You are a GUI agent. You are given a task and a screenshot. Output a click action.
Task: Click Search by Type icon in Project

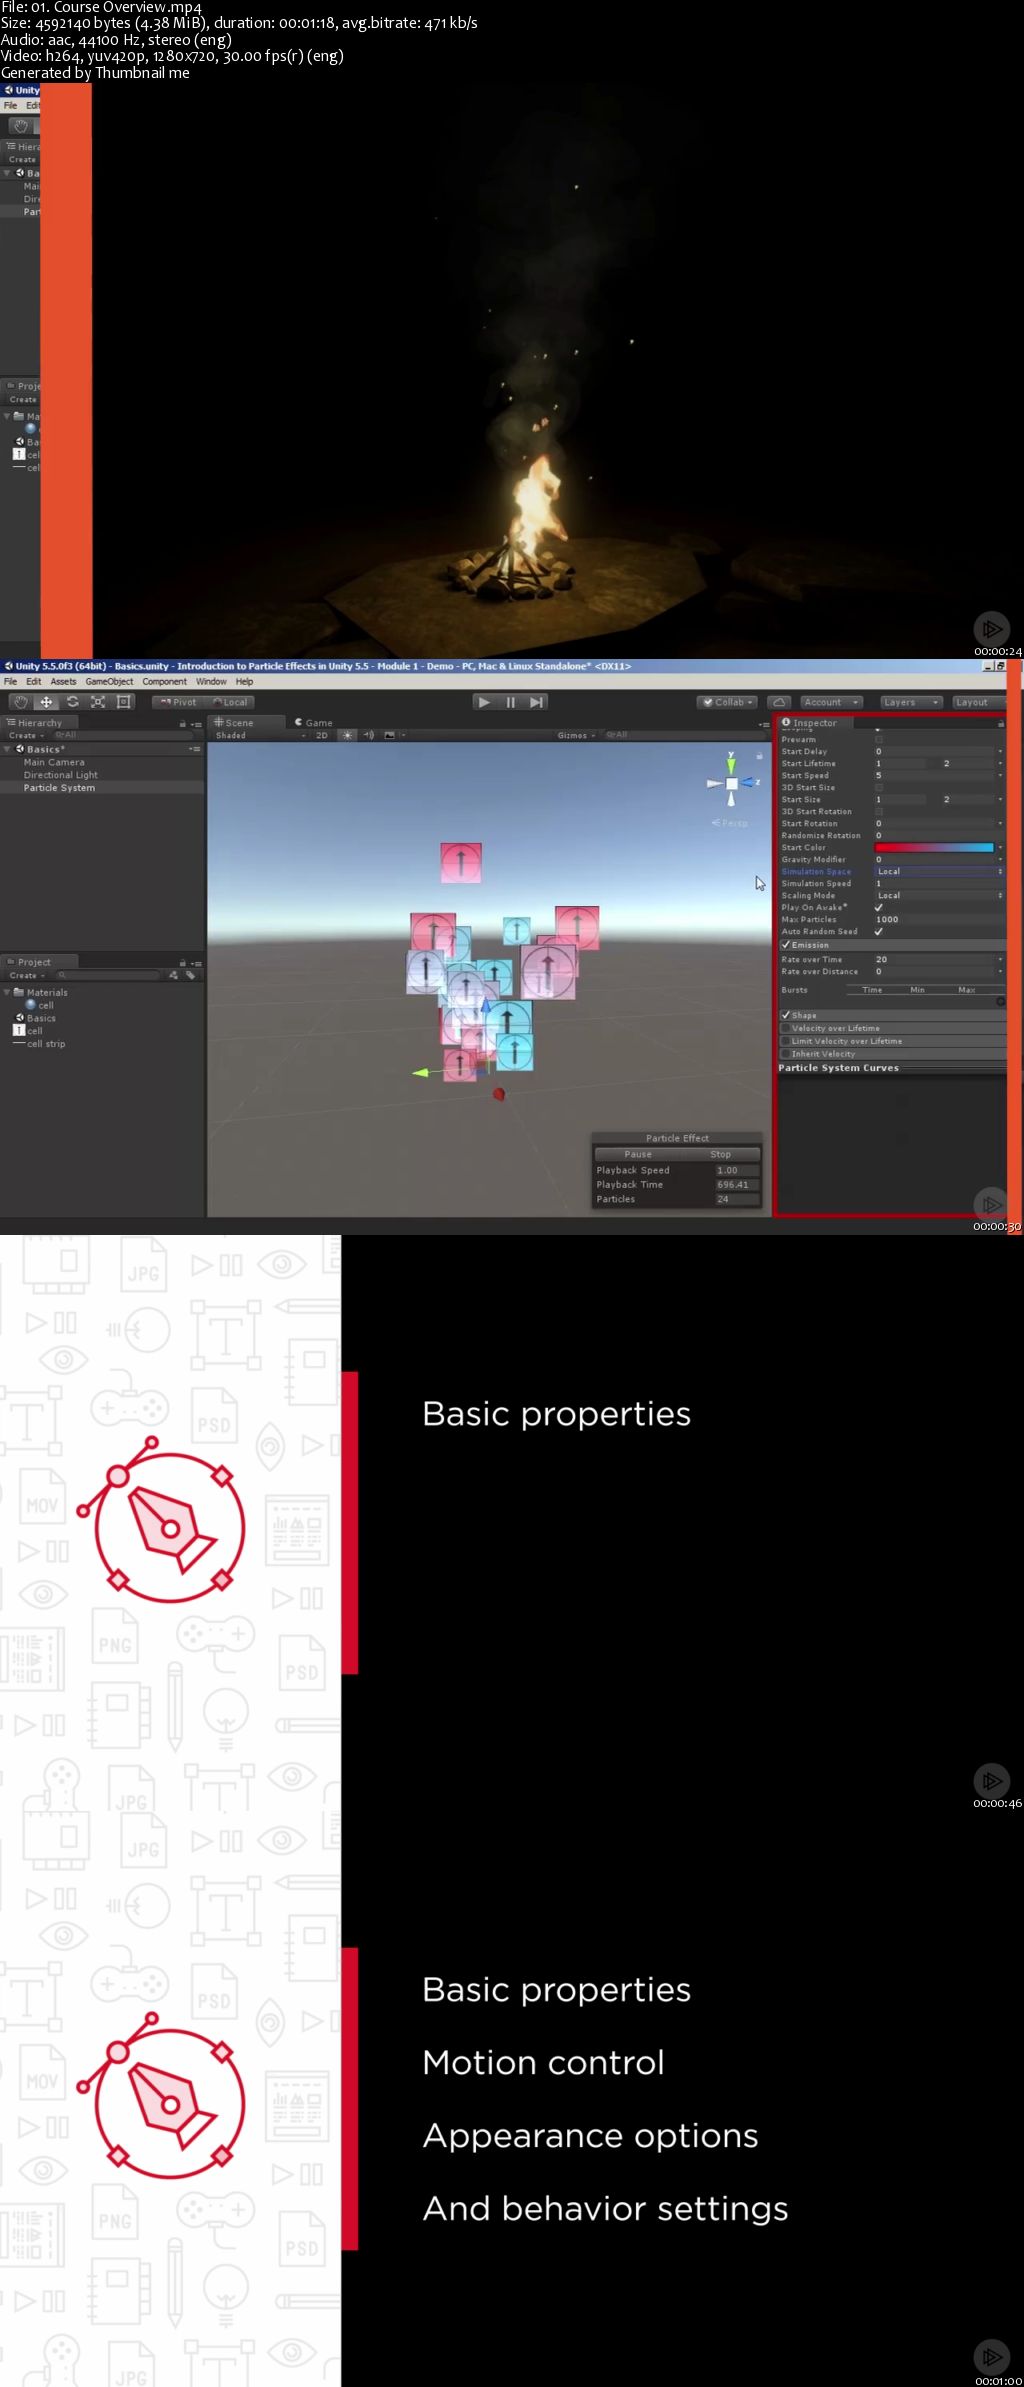pyautogui.click(x=173, y=975)
